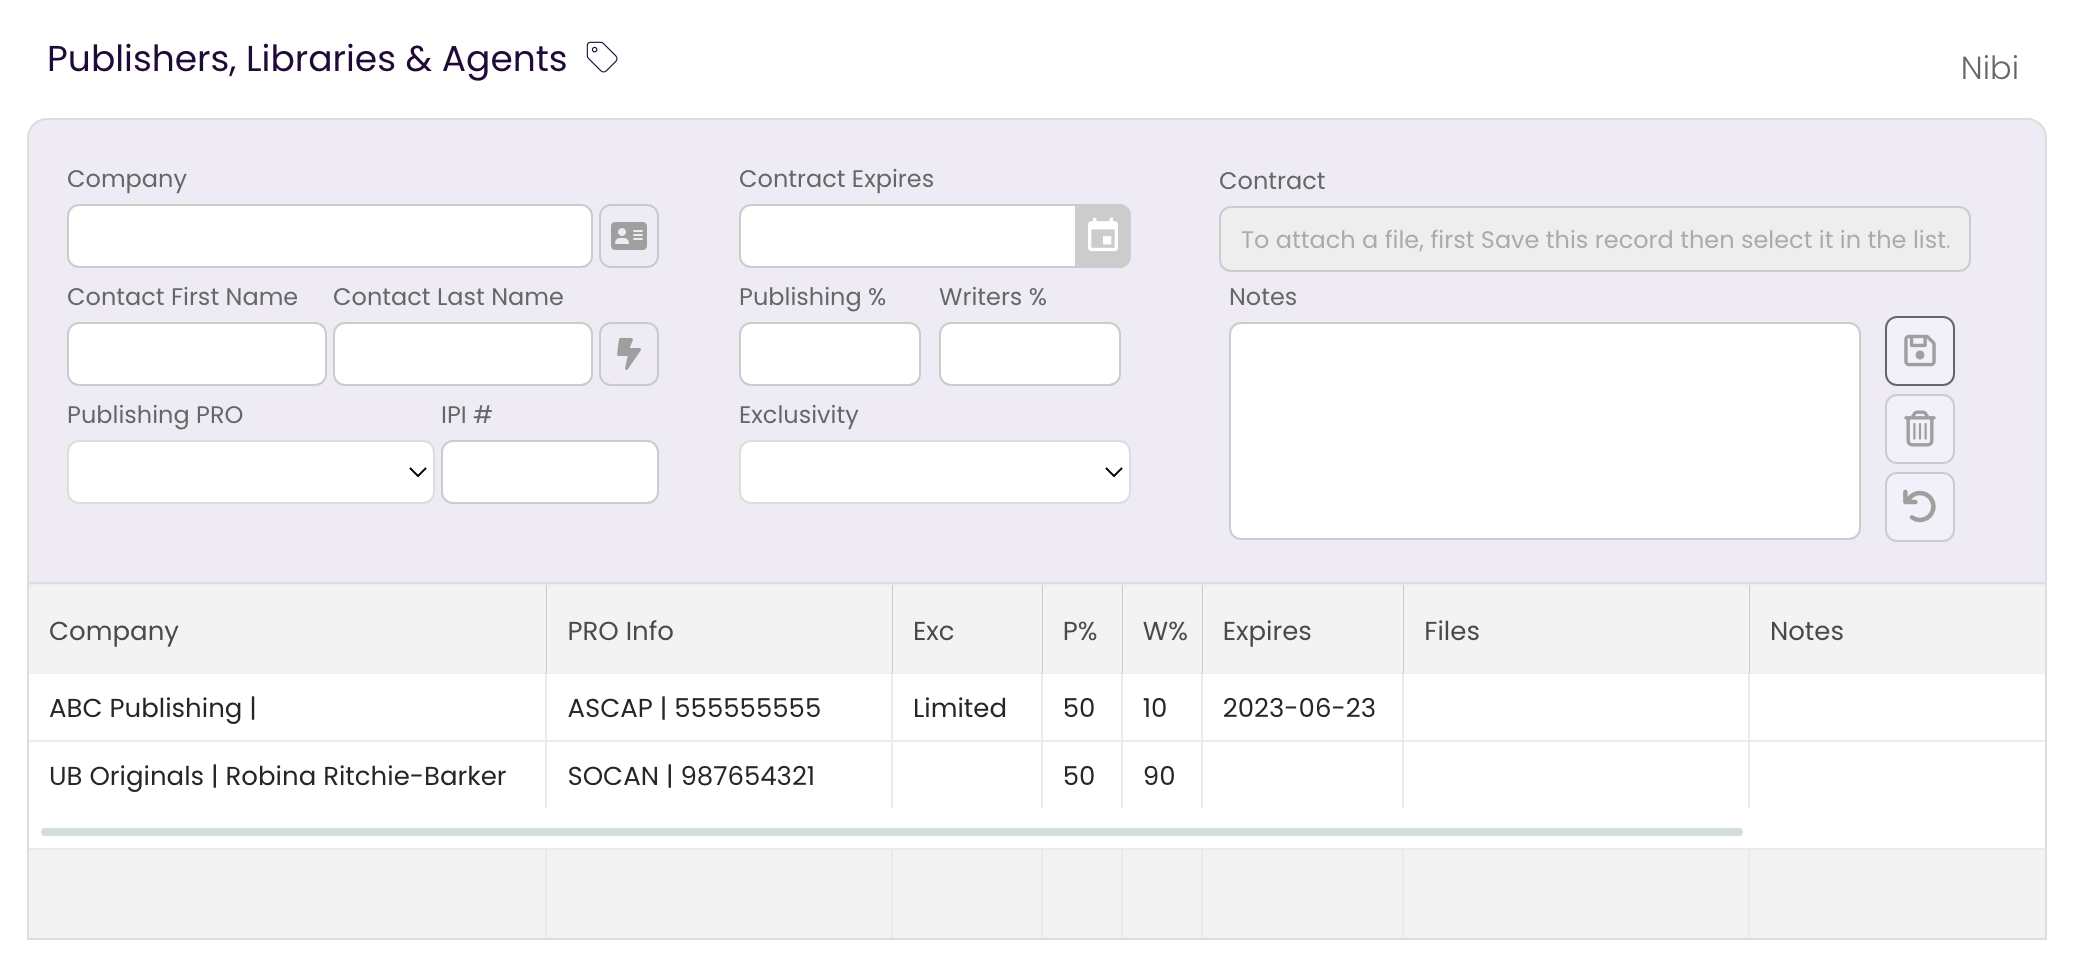The height and width of the screenshot is (980, 2085).
Task: Focus the Writers % field
Action: (1030, 354)
